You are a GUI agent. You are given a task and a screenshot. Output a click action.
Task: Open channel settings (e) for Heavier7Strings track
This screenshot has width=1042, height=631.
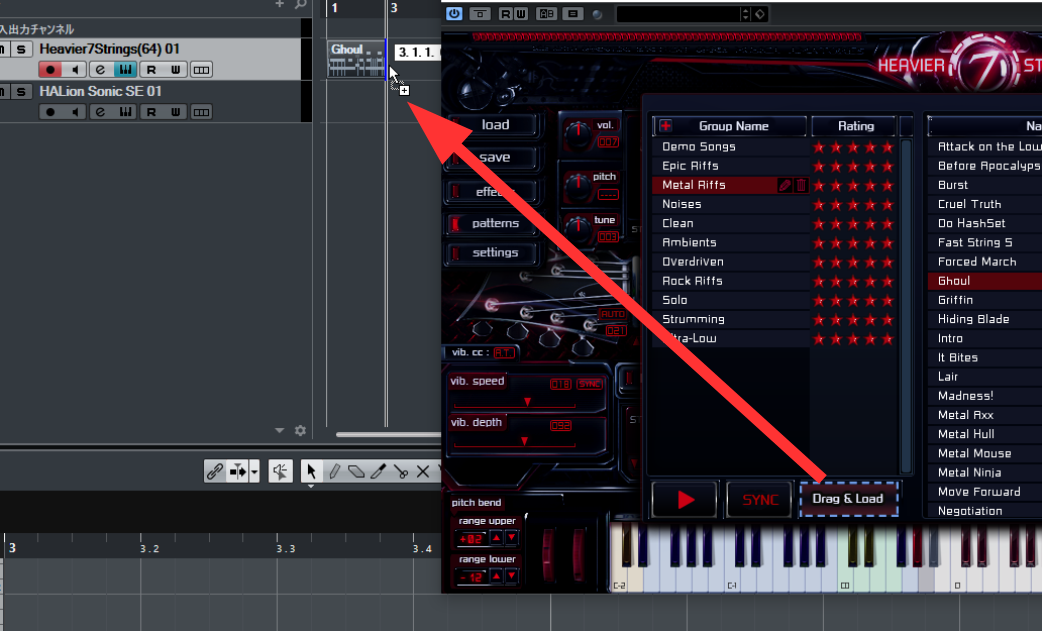click(100, 70)
